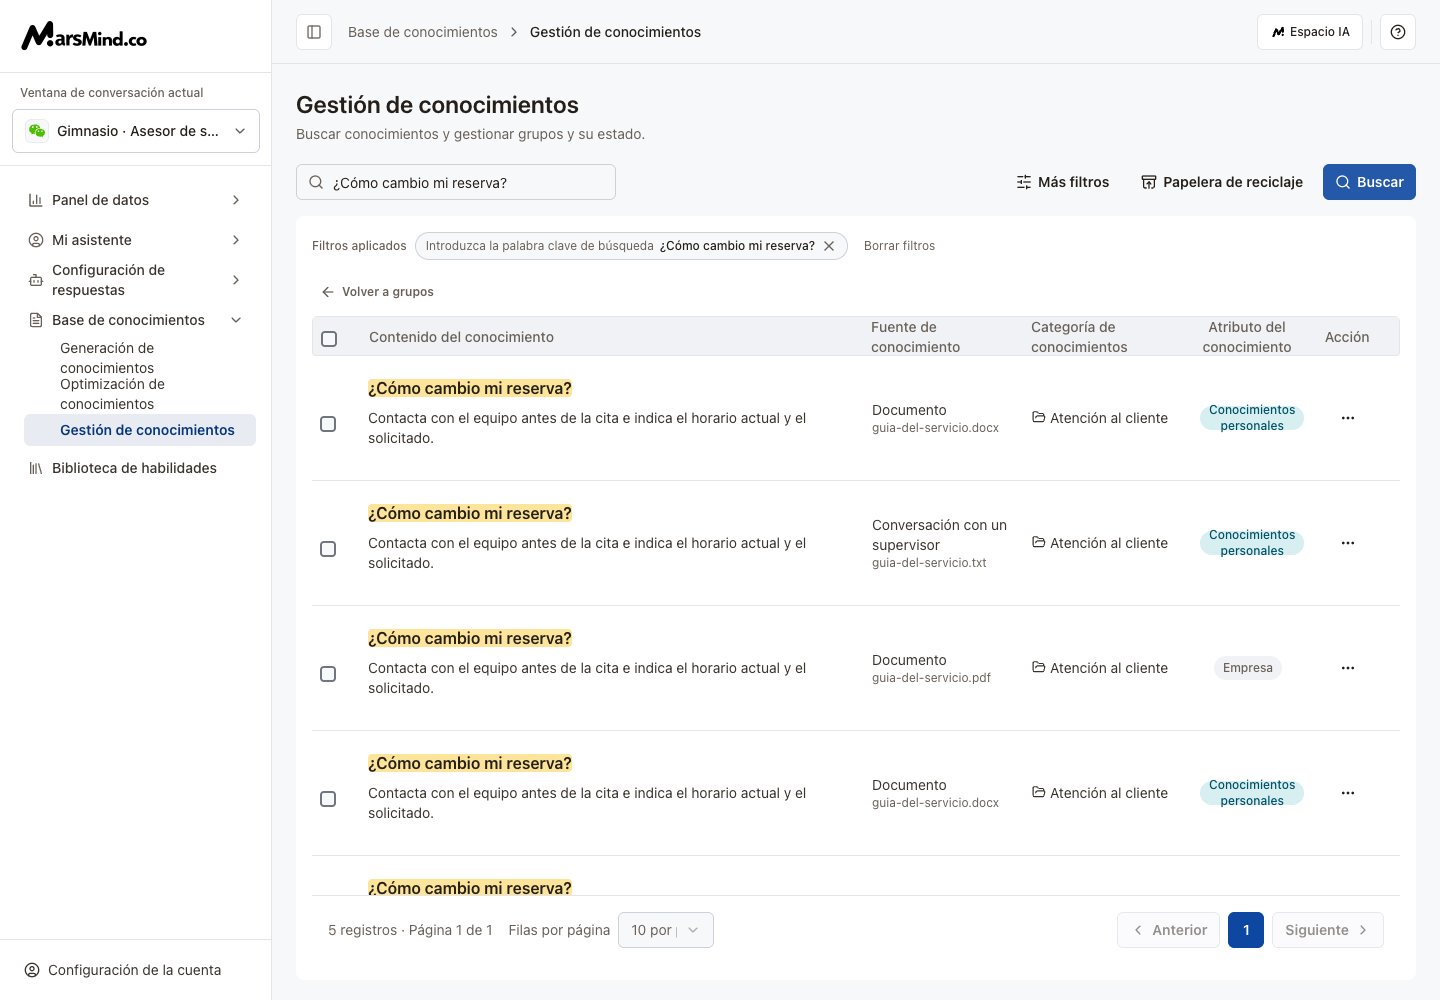Open Optimización de conocimientos menu item
1440x1000 pixels.
112,394
